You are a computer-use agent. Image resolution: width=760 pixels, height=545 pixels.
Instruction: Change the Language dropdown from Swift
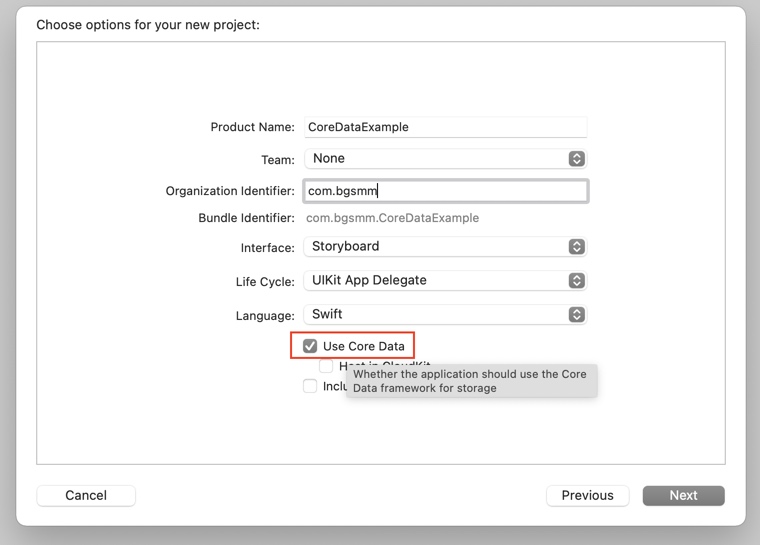[445, 315]
